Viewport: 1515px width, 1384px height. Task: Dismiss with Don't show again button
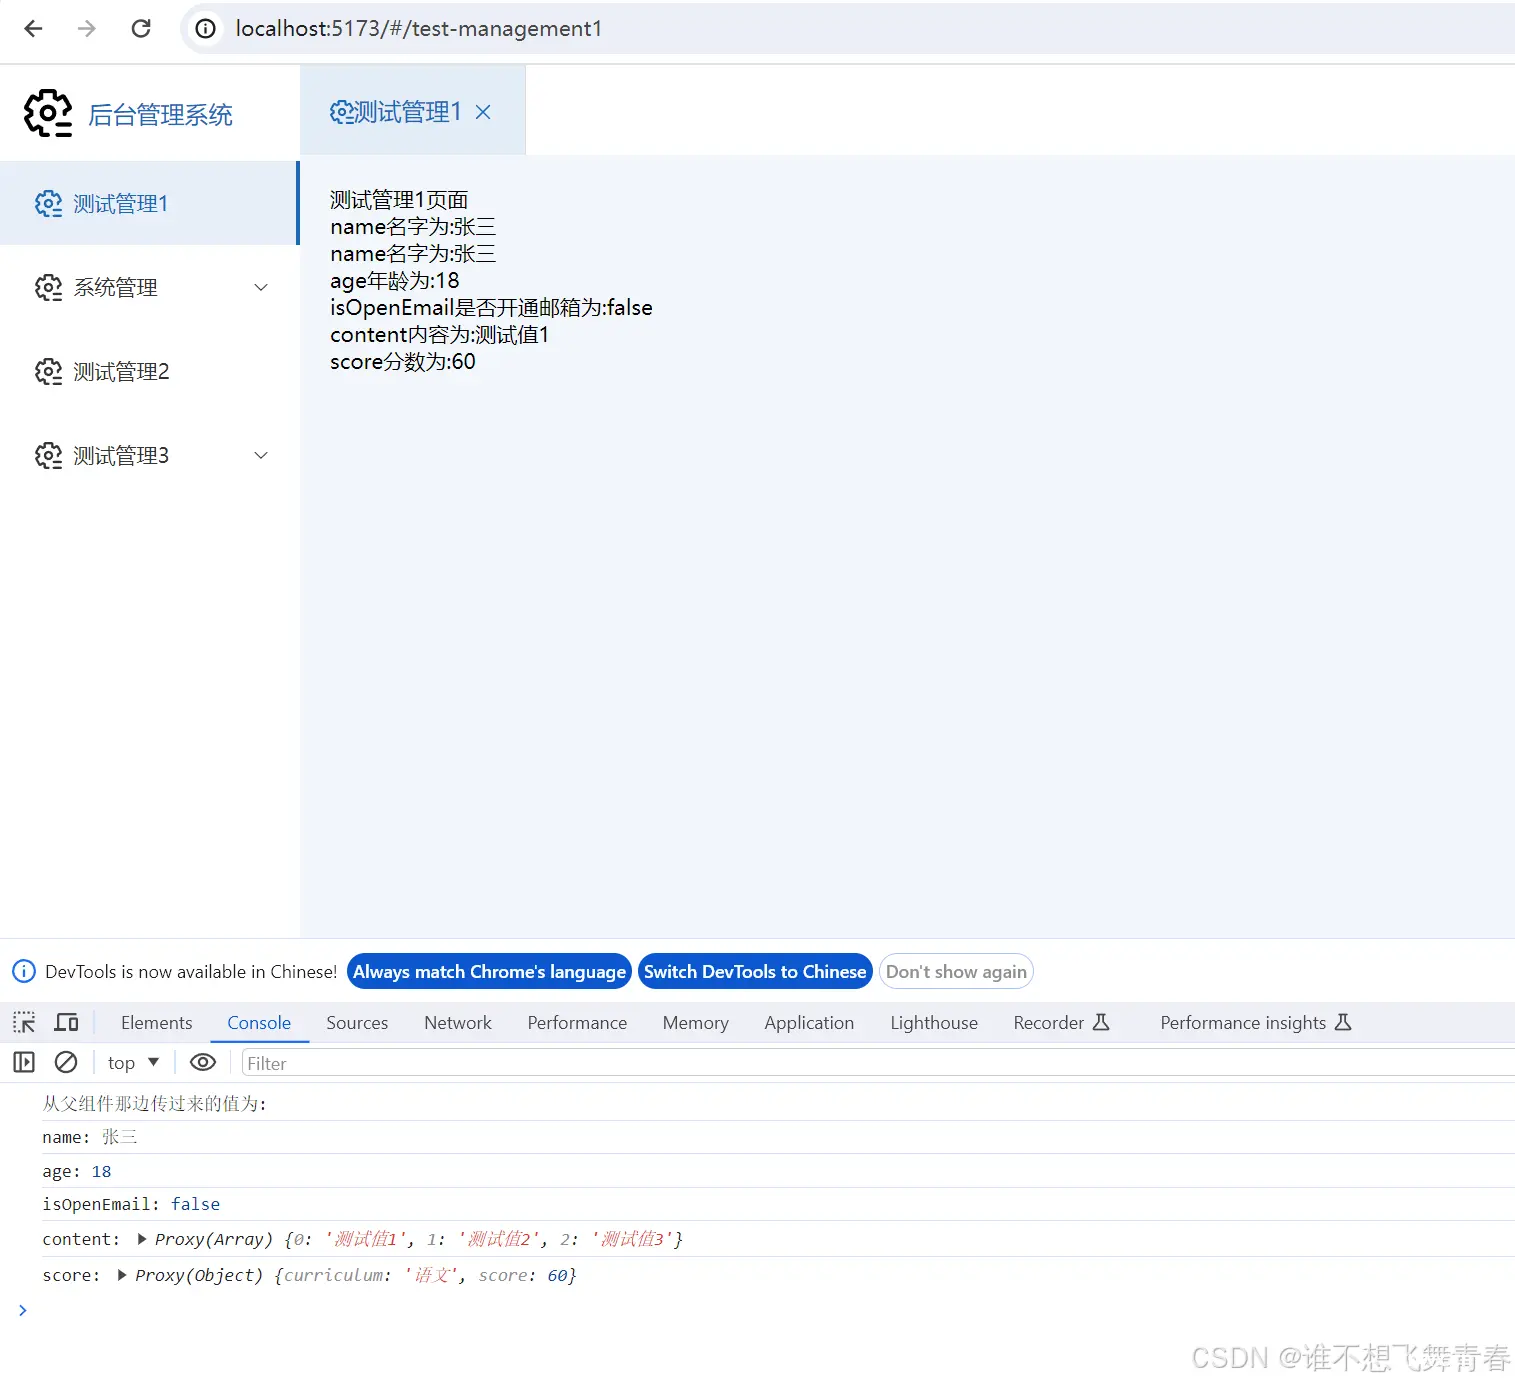point(956,971)
